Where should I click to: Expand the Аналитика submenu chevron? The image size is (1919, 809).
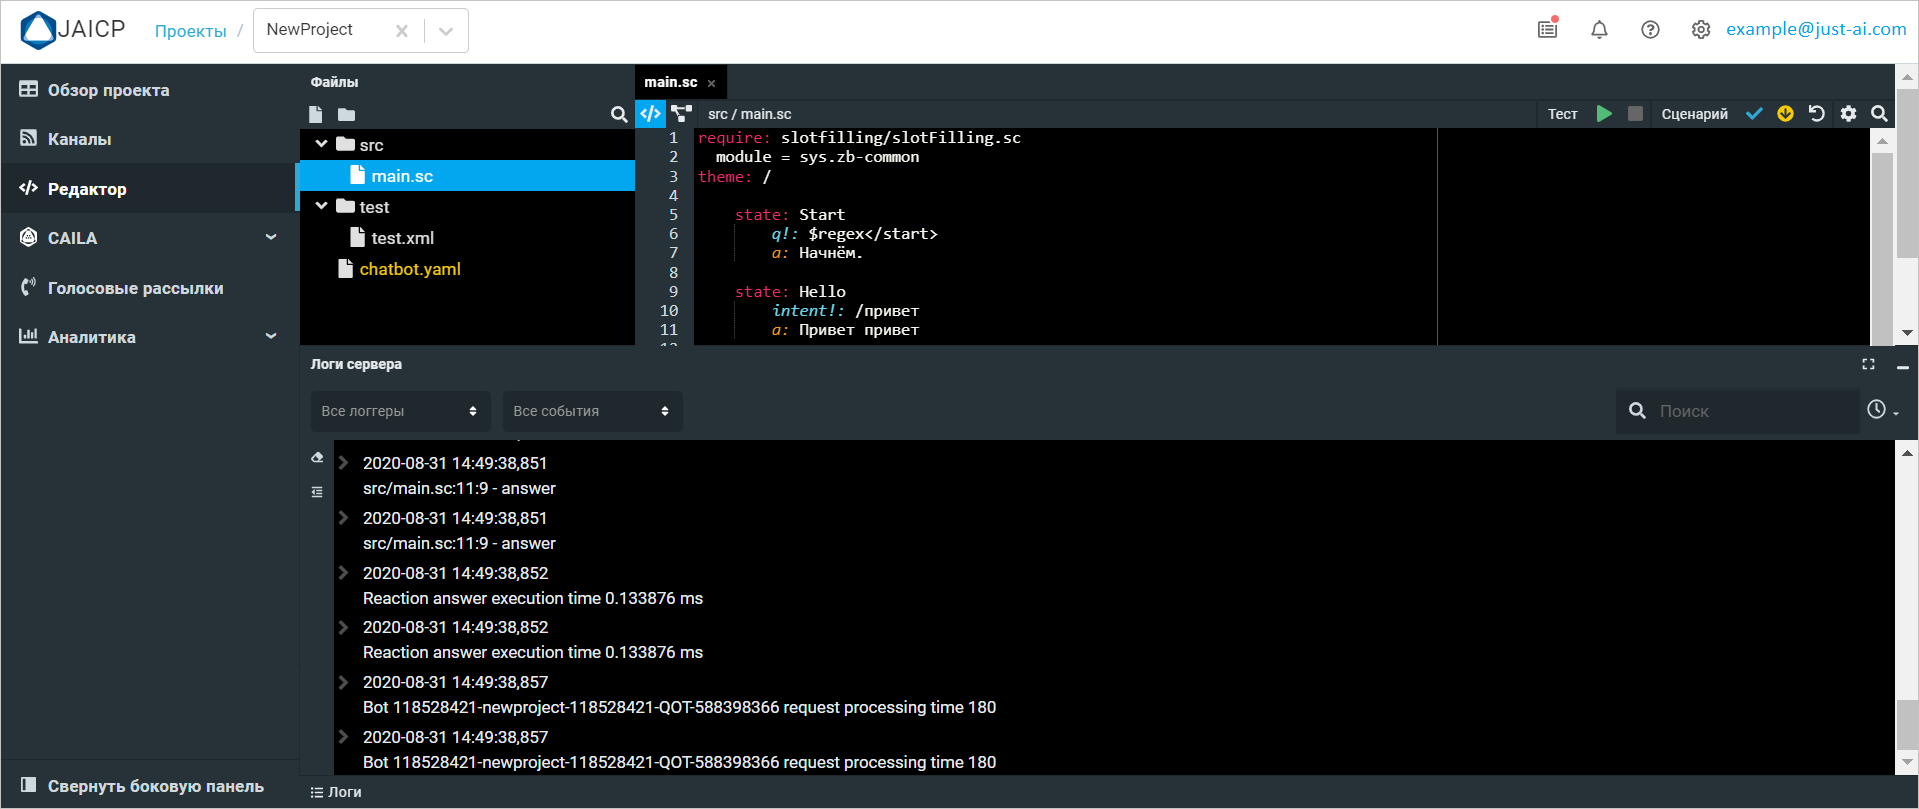coord(271,336)
